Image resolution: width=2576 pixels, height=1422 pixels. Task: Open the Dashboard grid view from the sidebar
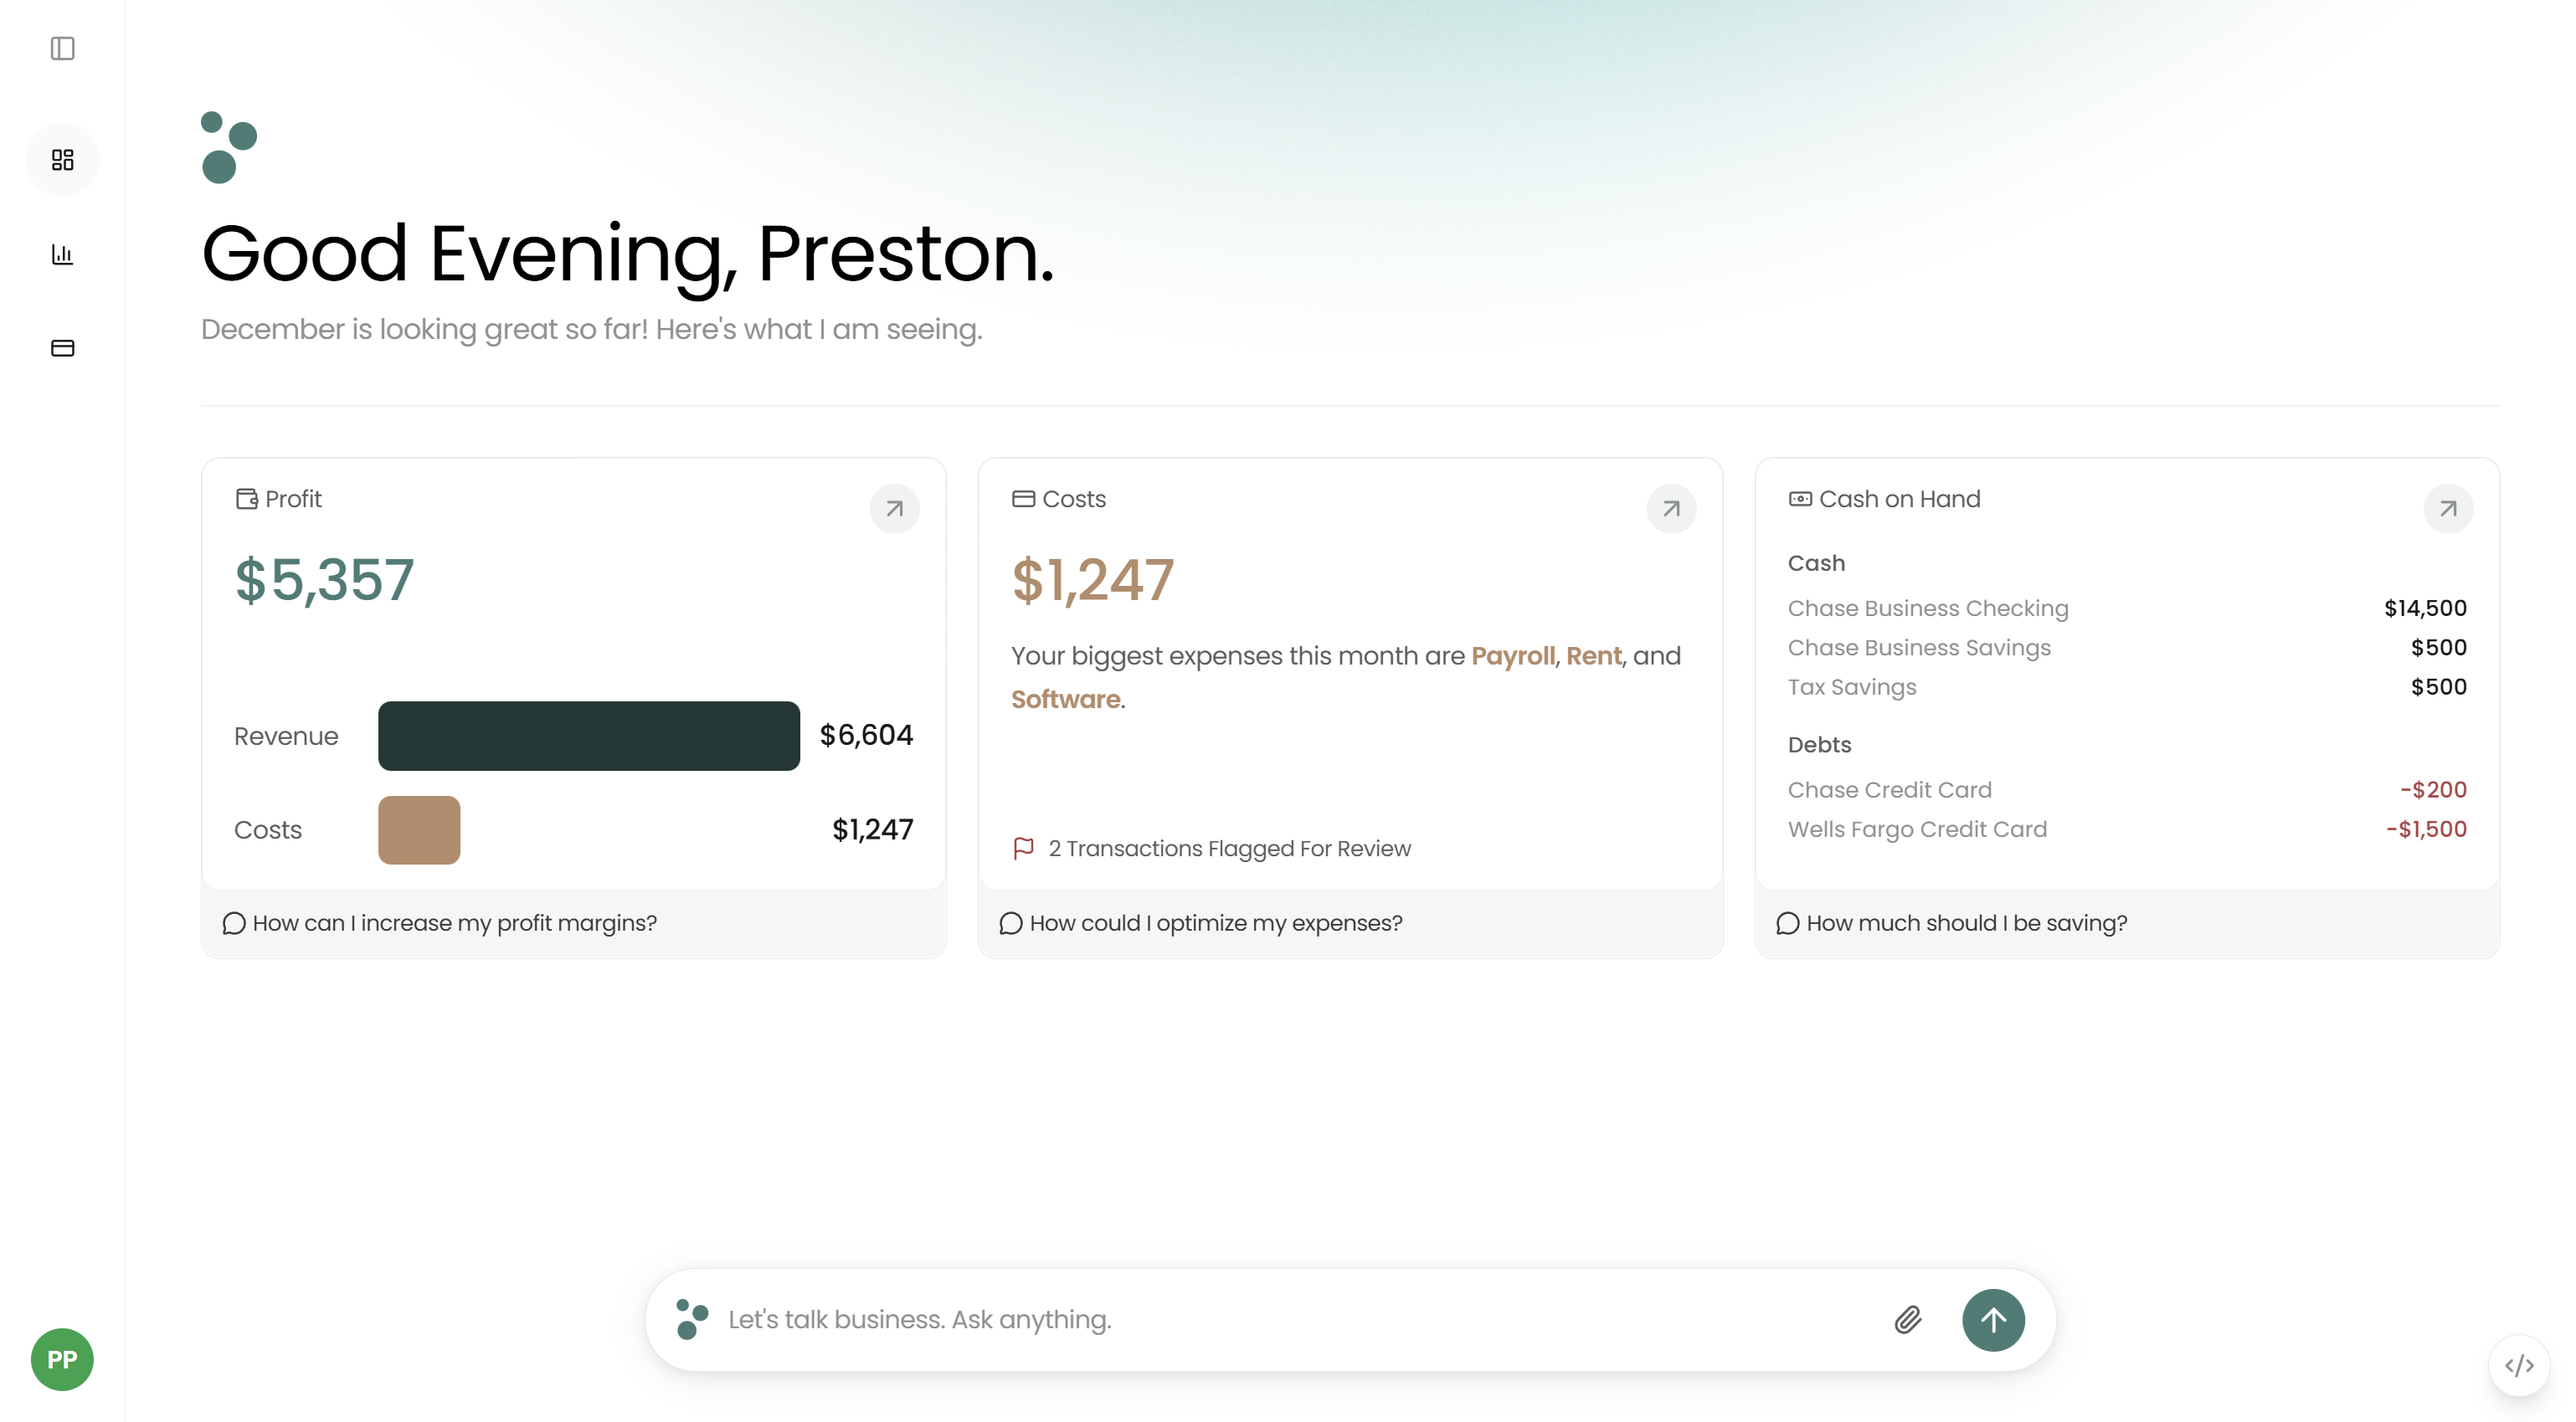tap(63, 159)
